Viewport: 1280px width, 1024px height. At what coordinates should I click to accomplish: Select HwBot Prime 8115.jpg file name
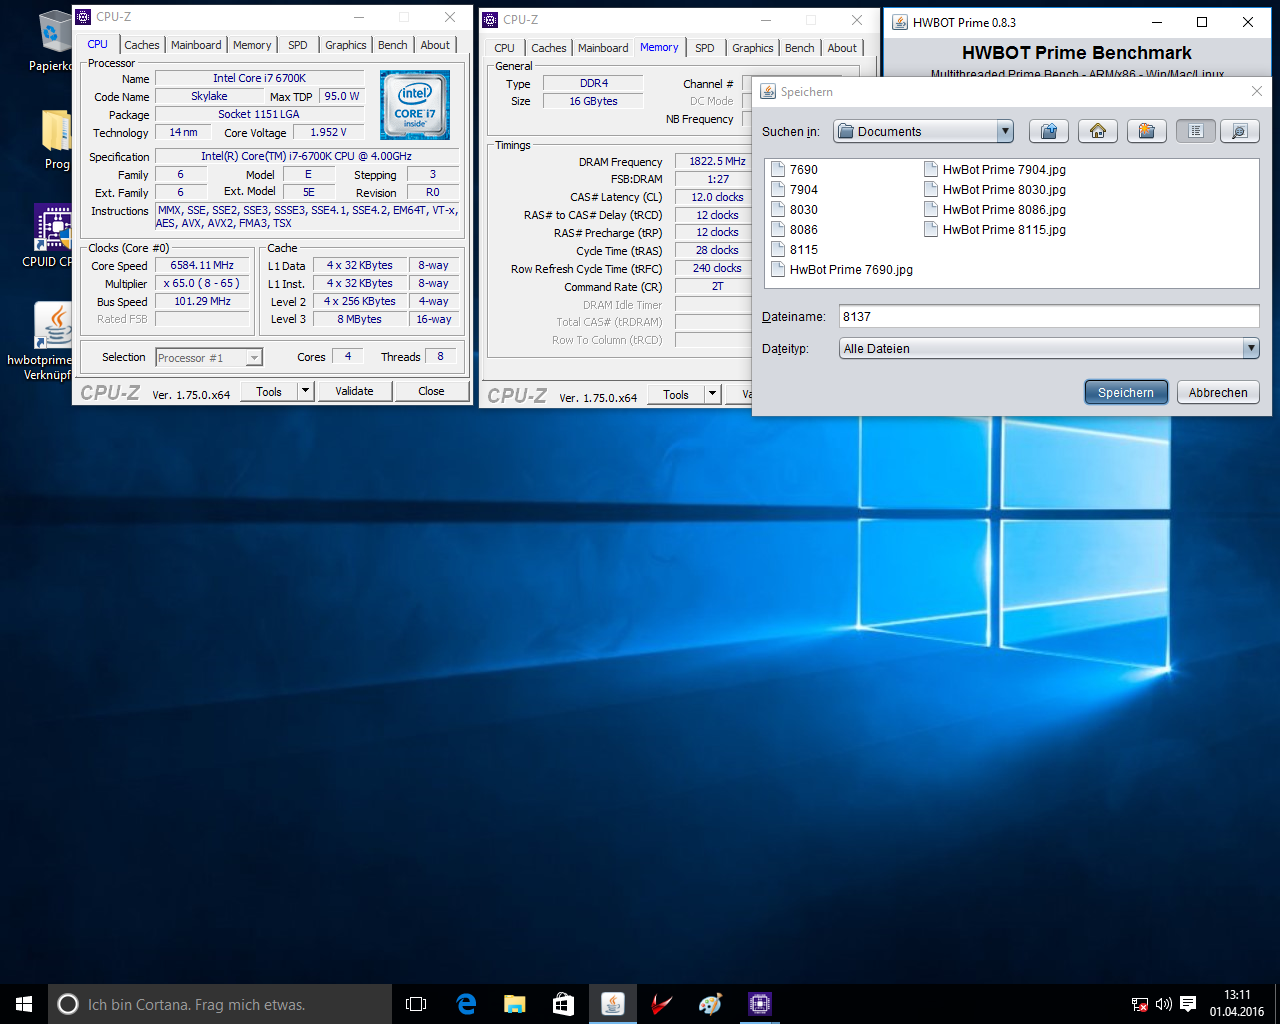pyautogui.click(x=1004, y=229)
